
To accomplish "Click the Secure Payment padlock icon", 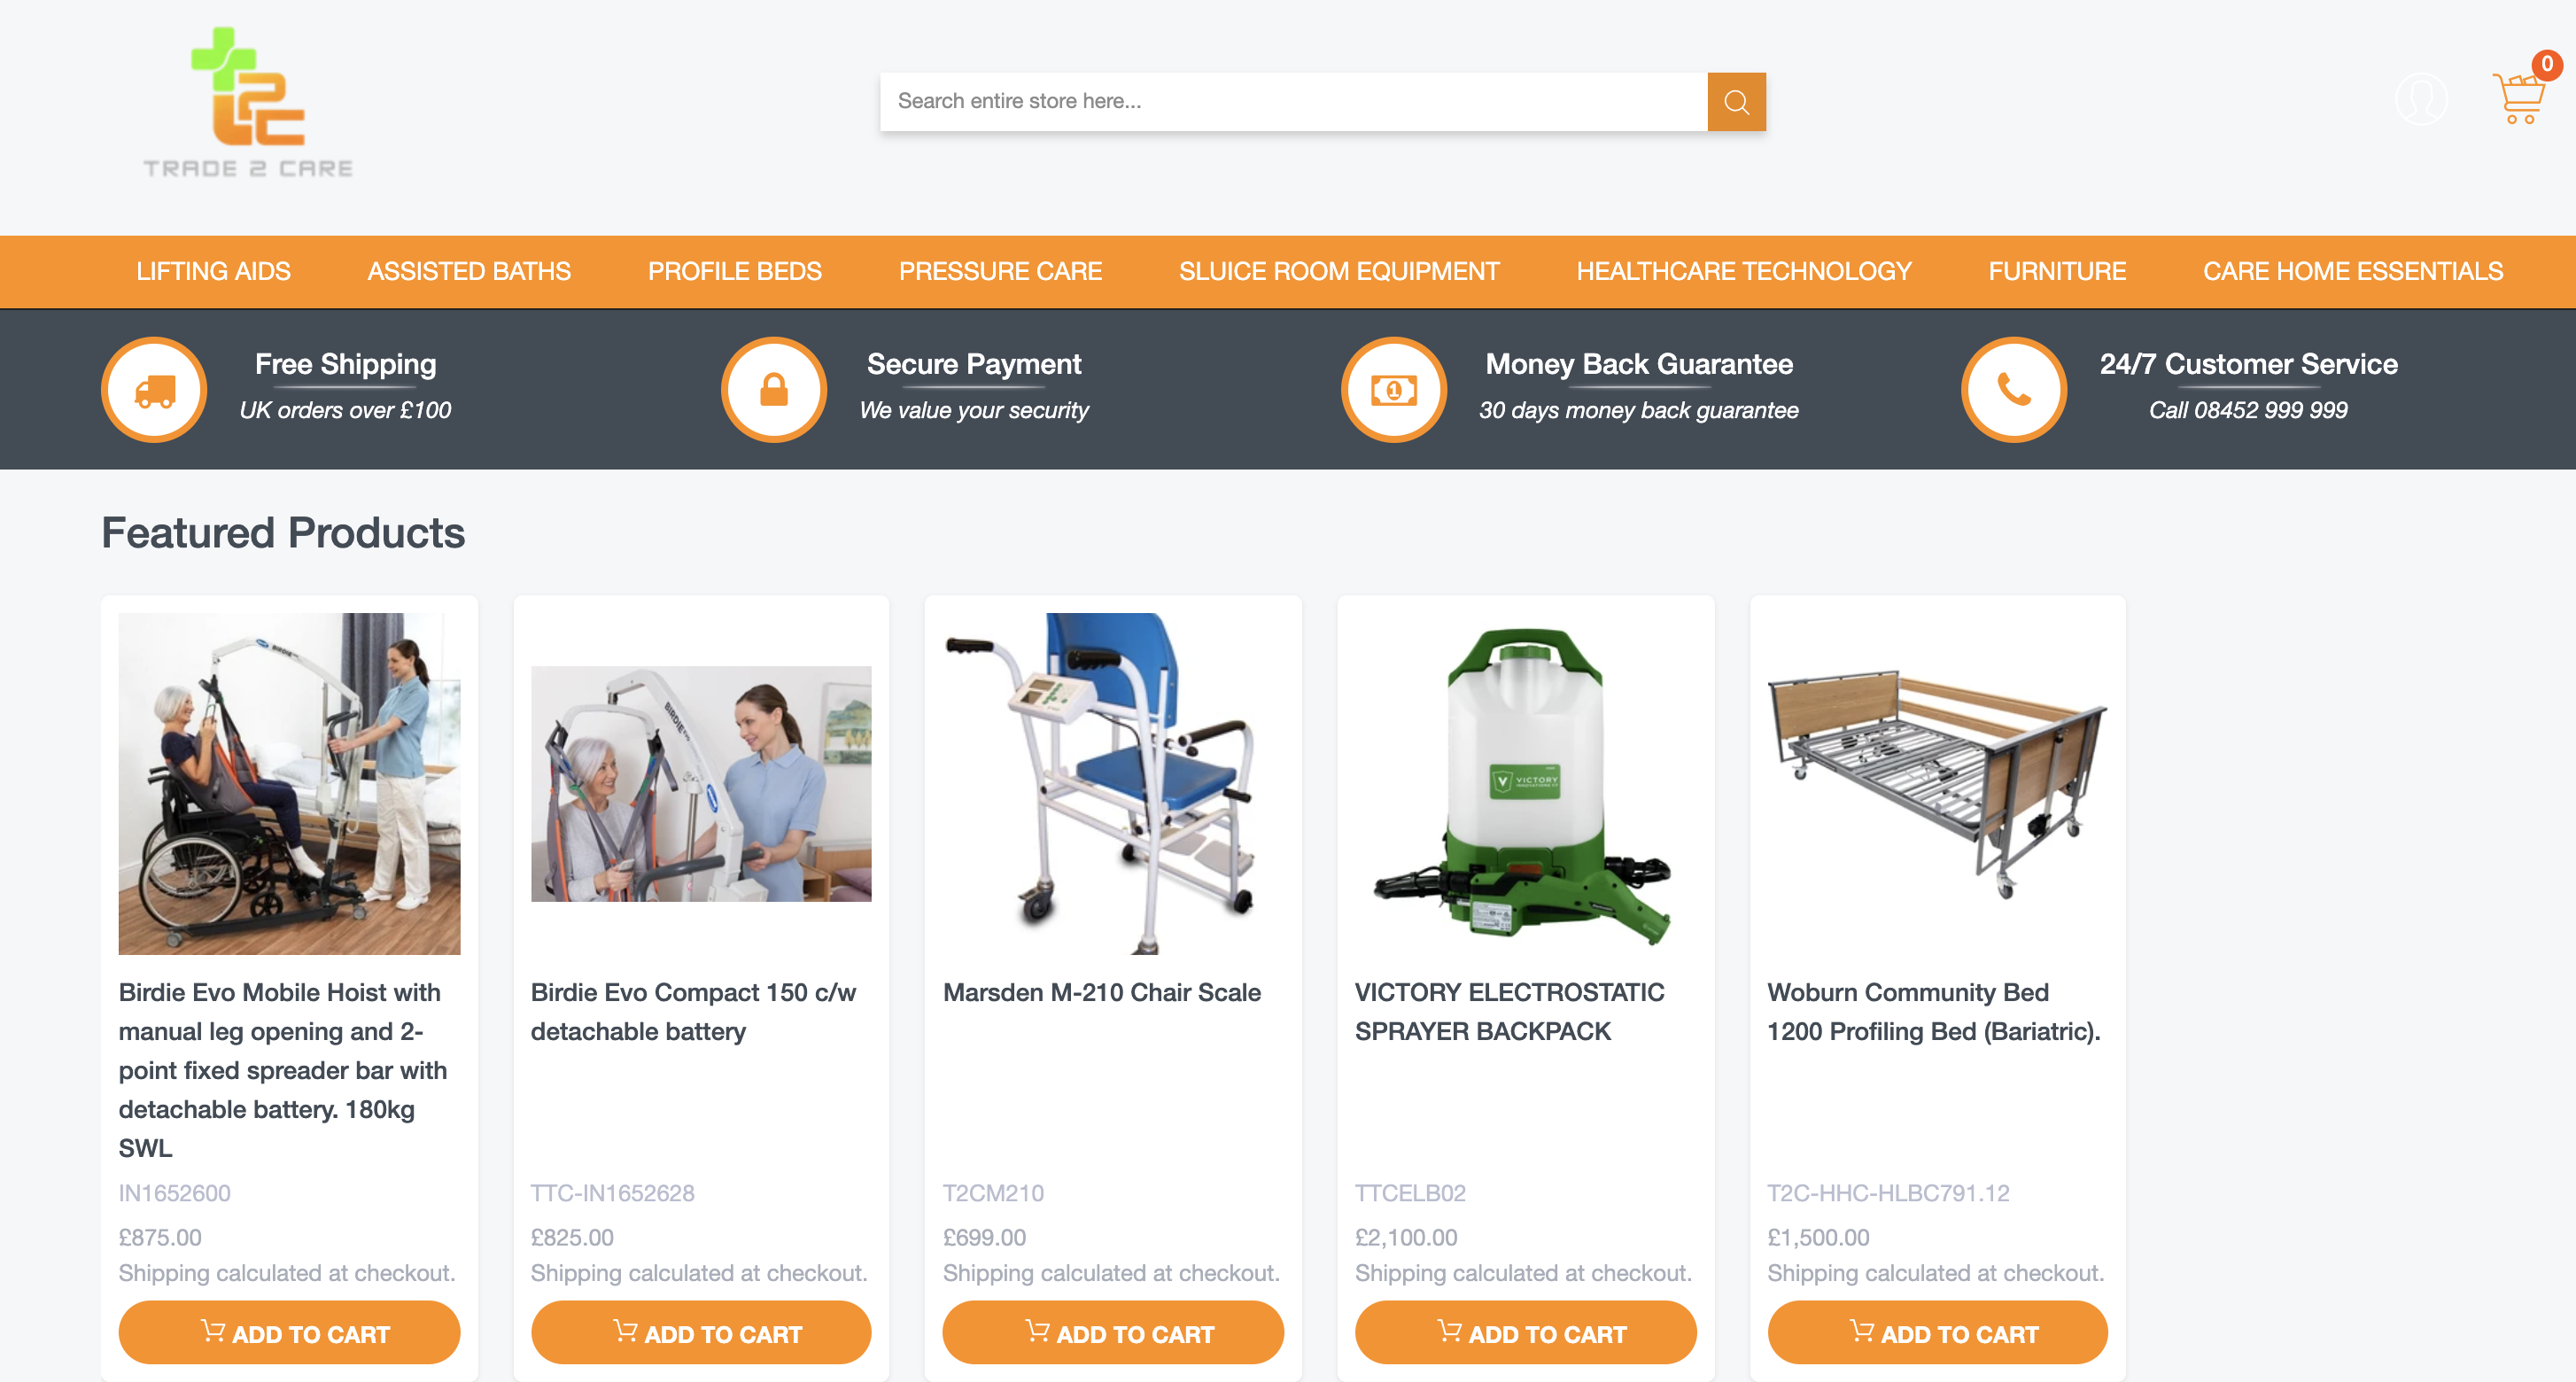I will click(x=773, y=389).
